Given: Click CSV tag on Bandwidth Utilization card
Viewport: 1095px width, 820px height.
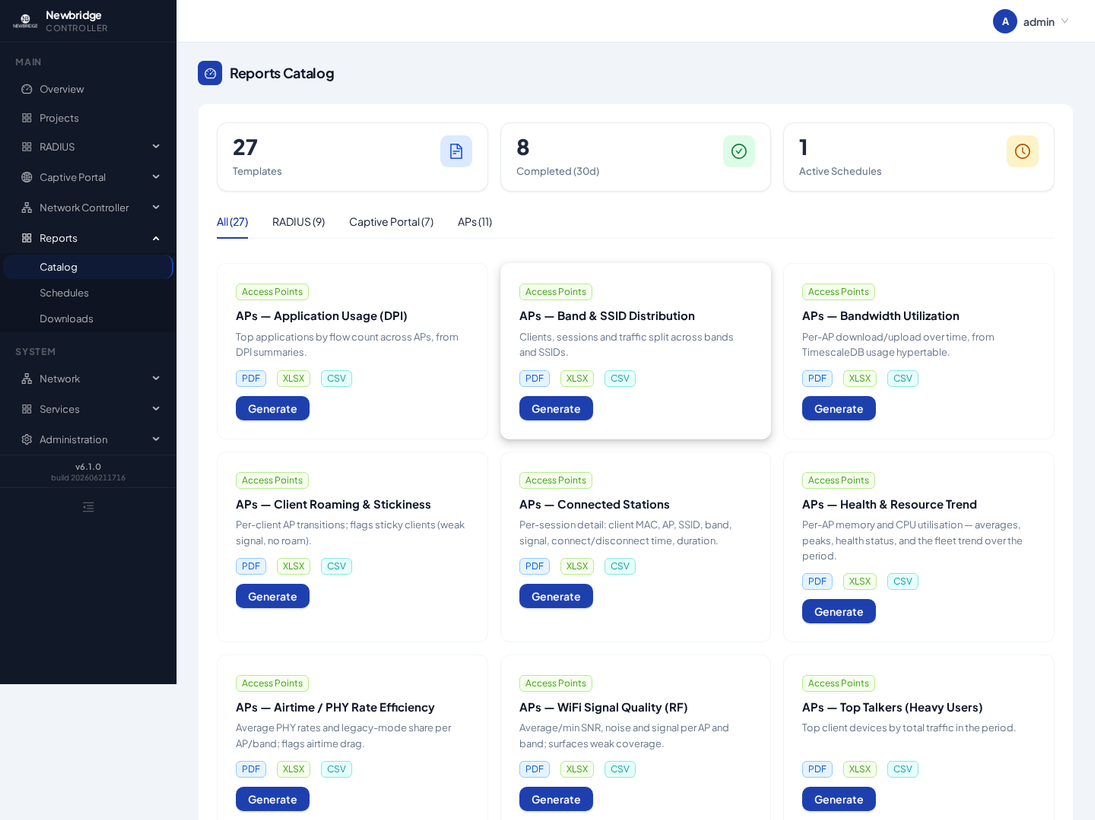Looking at the screenshot, I should point(902,379).
